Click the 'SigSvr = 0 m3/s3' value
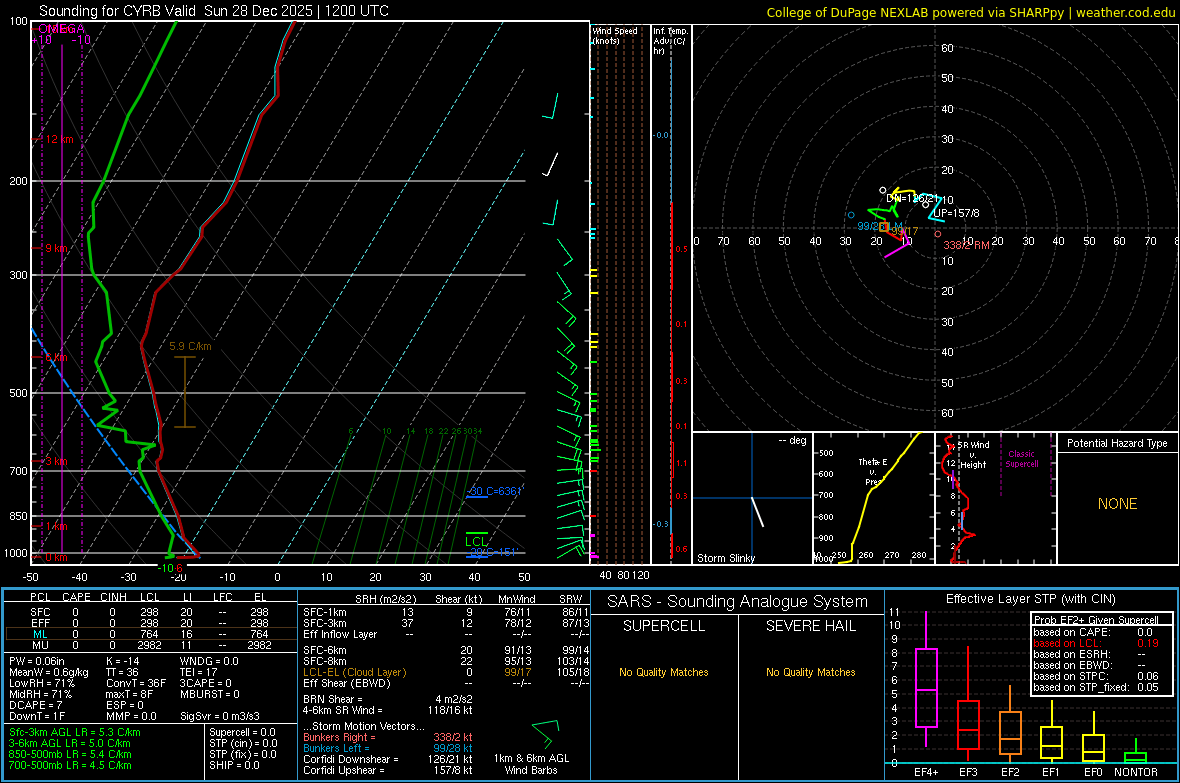Image resolution: width=1180 pixels, height=783 pixels. (x=220, y=716)
